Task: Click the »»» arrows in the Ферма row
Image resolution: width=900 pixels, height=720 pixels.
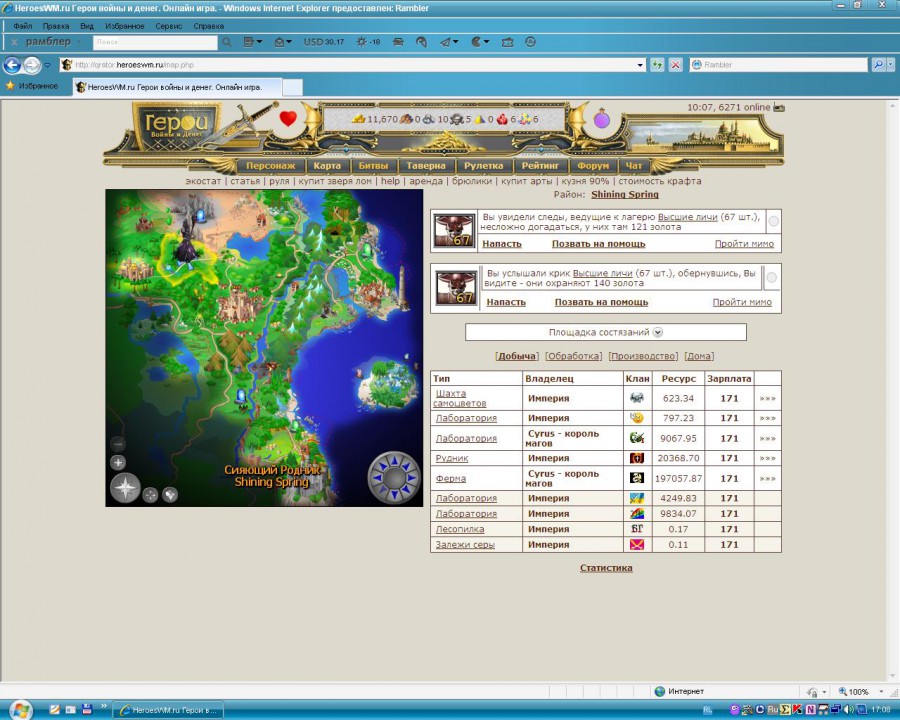Action: pos(767,478)
